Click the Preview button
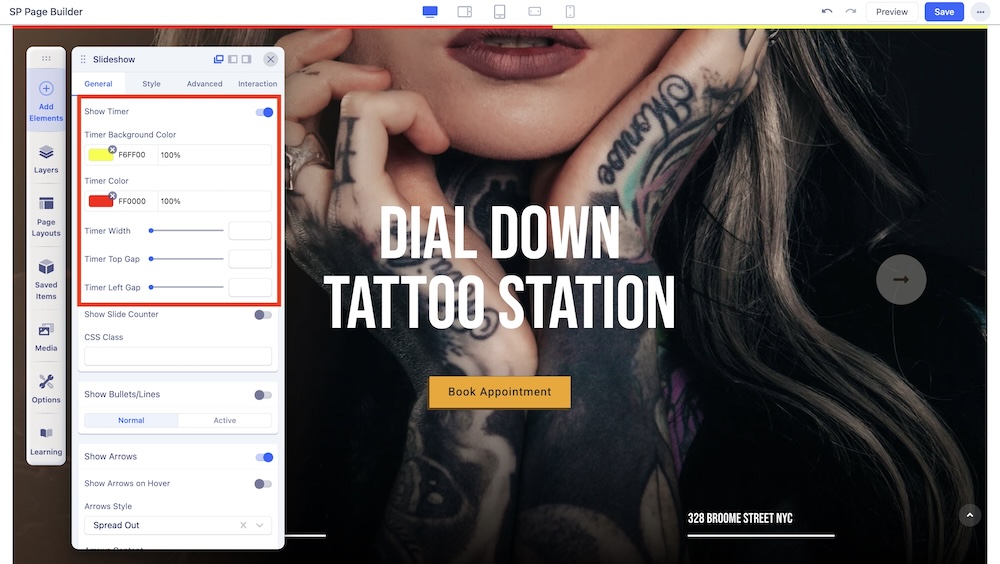The height and width of the screenshot is (564, 1000). pyautogui.click(x=892, y=11)
